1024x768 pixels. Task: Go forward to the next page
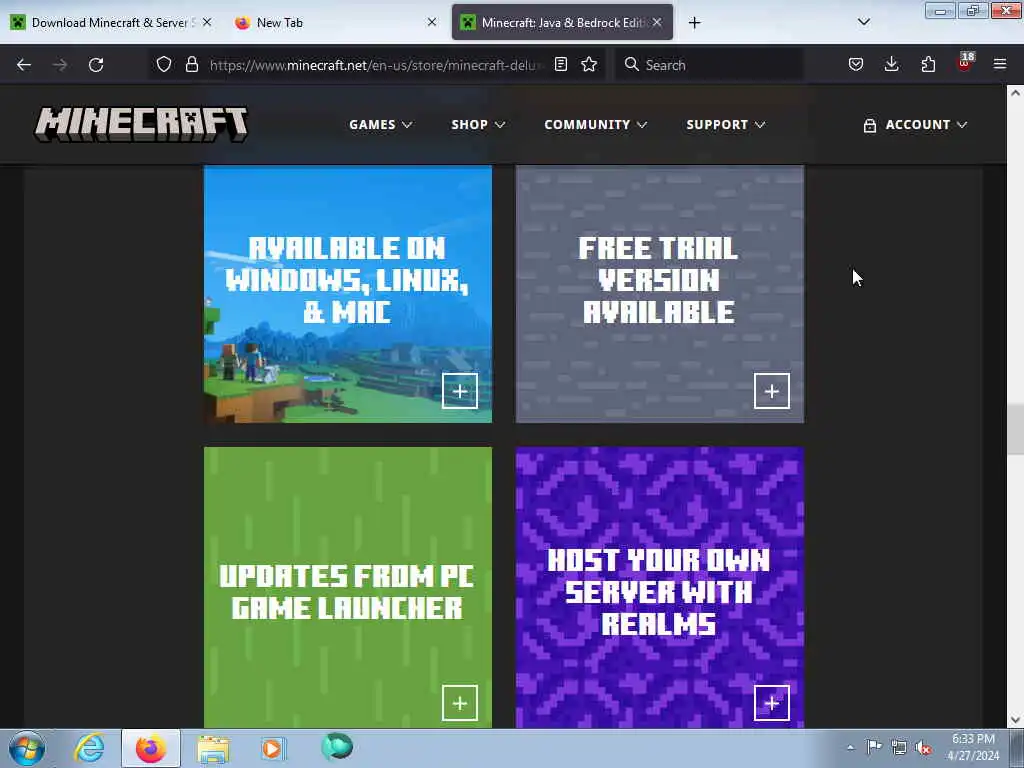[x=60, y=65]
